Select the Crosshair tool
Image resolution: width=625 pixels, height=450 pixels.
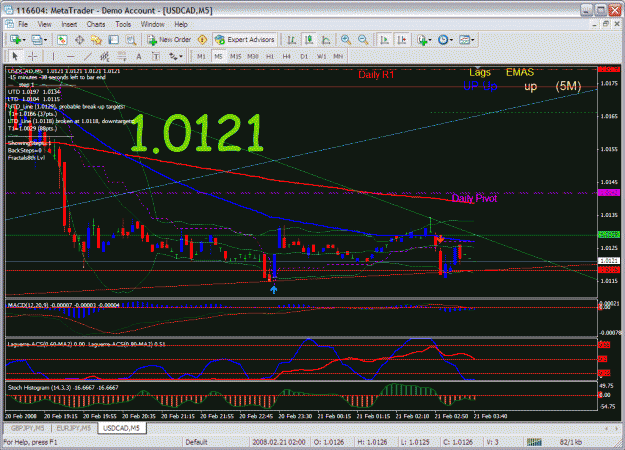tap(33, 57)
